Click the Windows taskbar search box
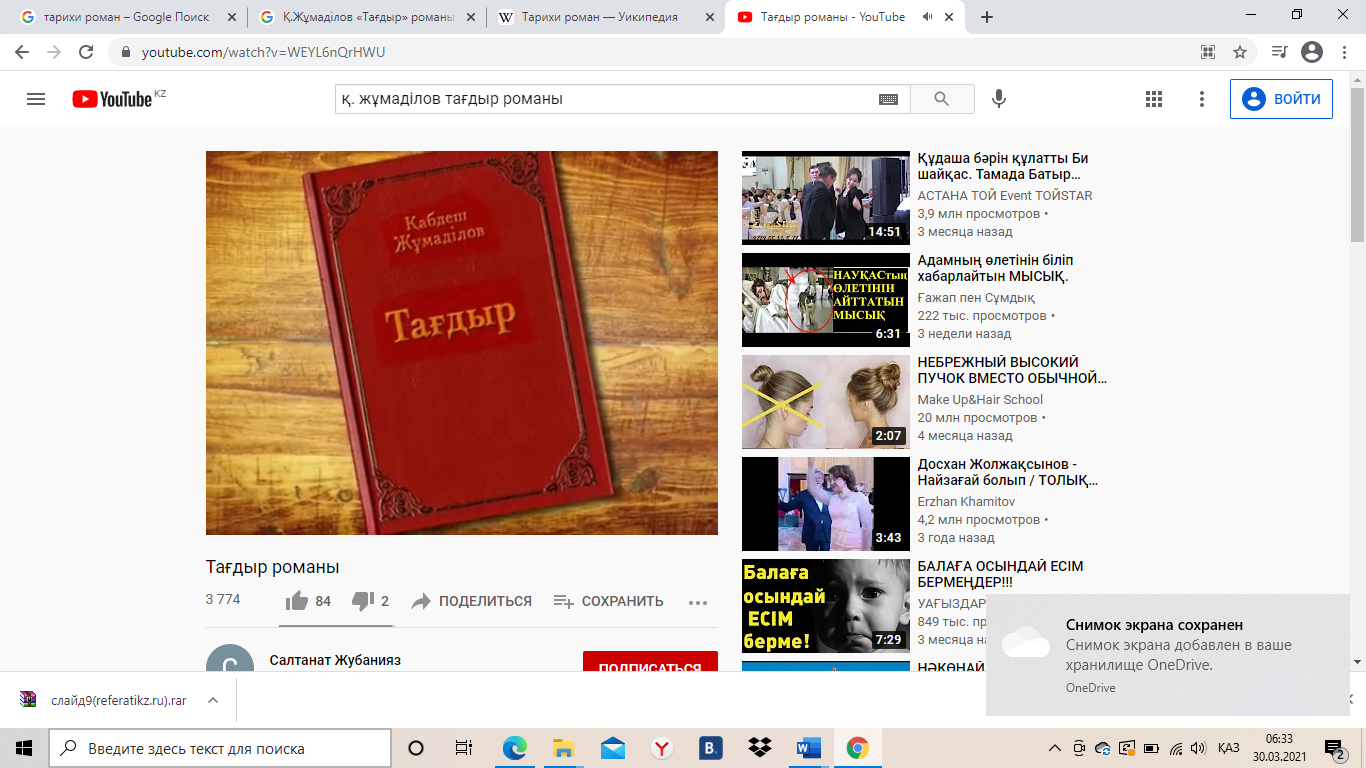1366x768 pixels. pyautogui.click(x=219, y=748)
